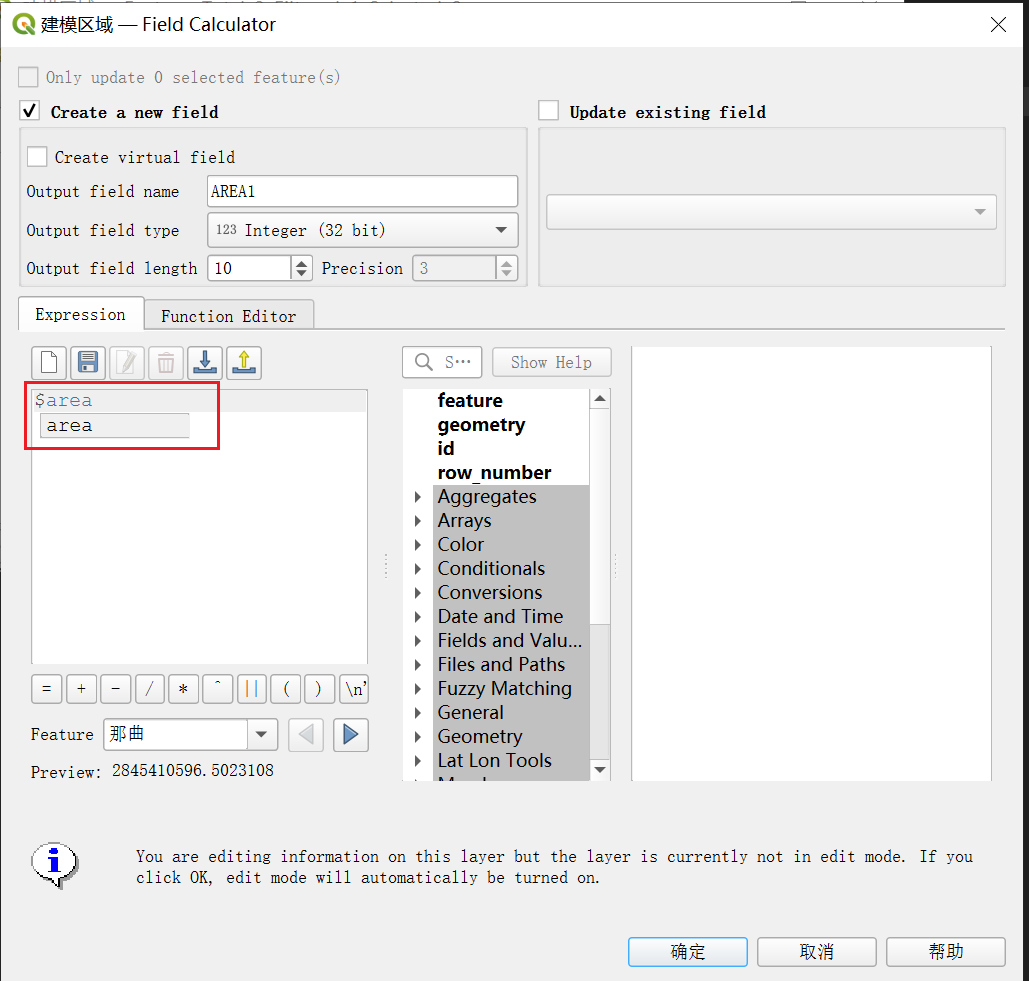Image resolution: width=1029 pixels, height=981 pixels.
Task: Go to next feature arrow
Action: pyautogui.click(x=350, y=734)
